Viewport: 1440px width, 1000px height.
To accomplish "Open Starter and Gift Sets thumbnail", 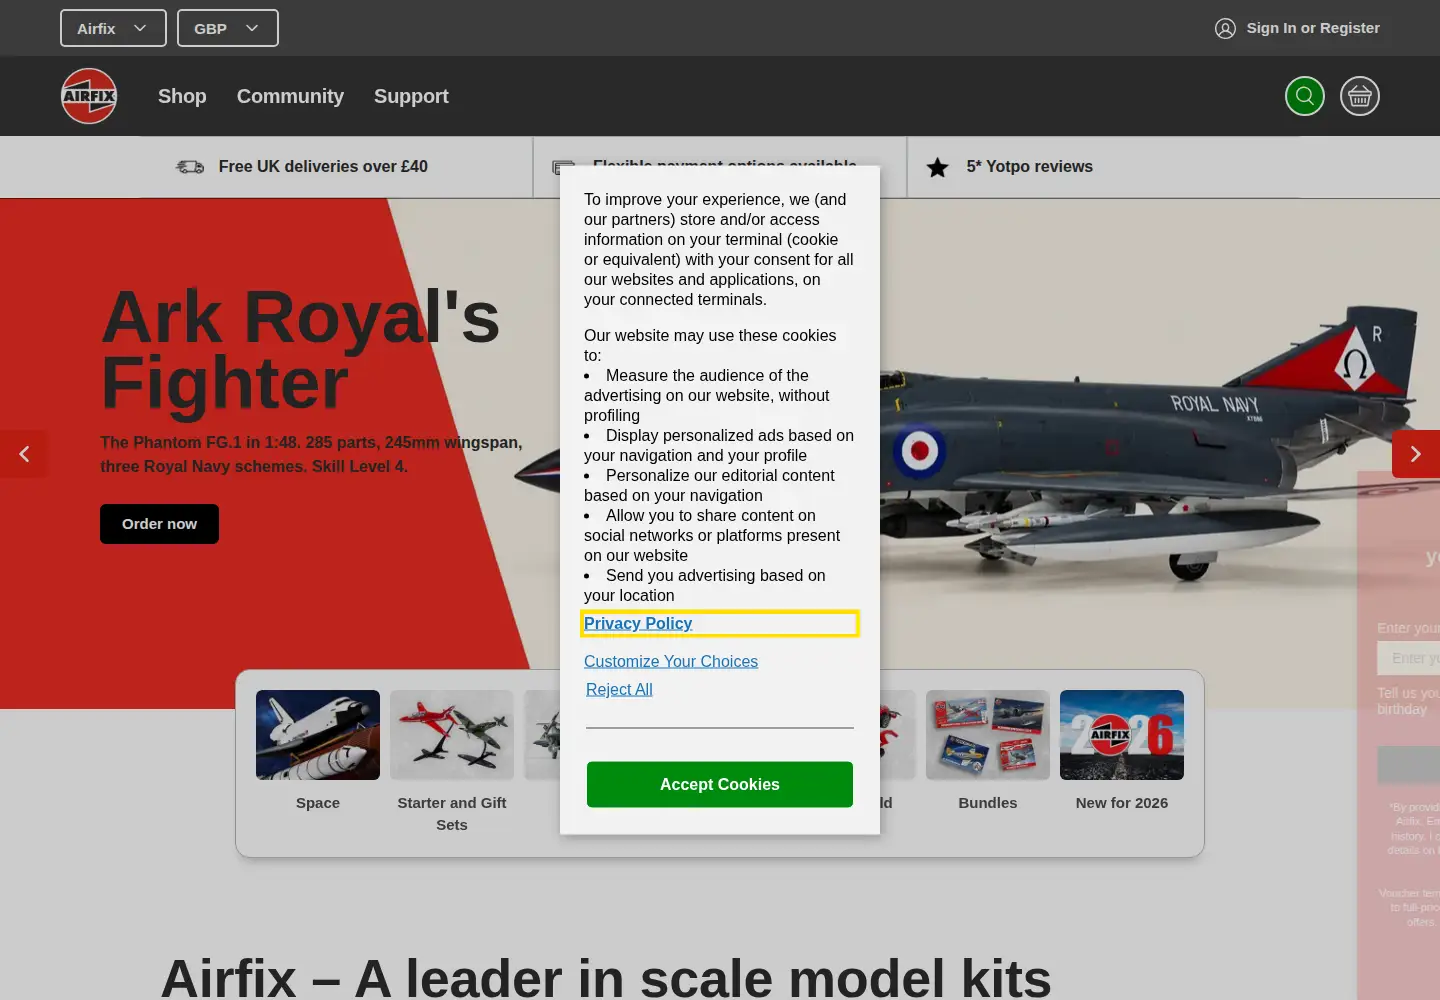I will pyautogui.click(x=452, y=735).
